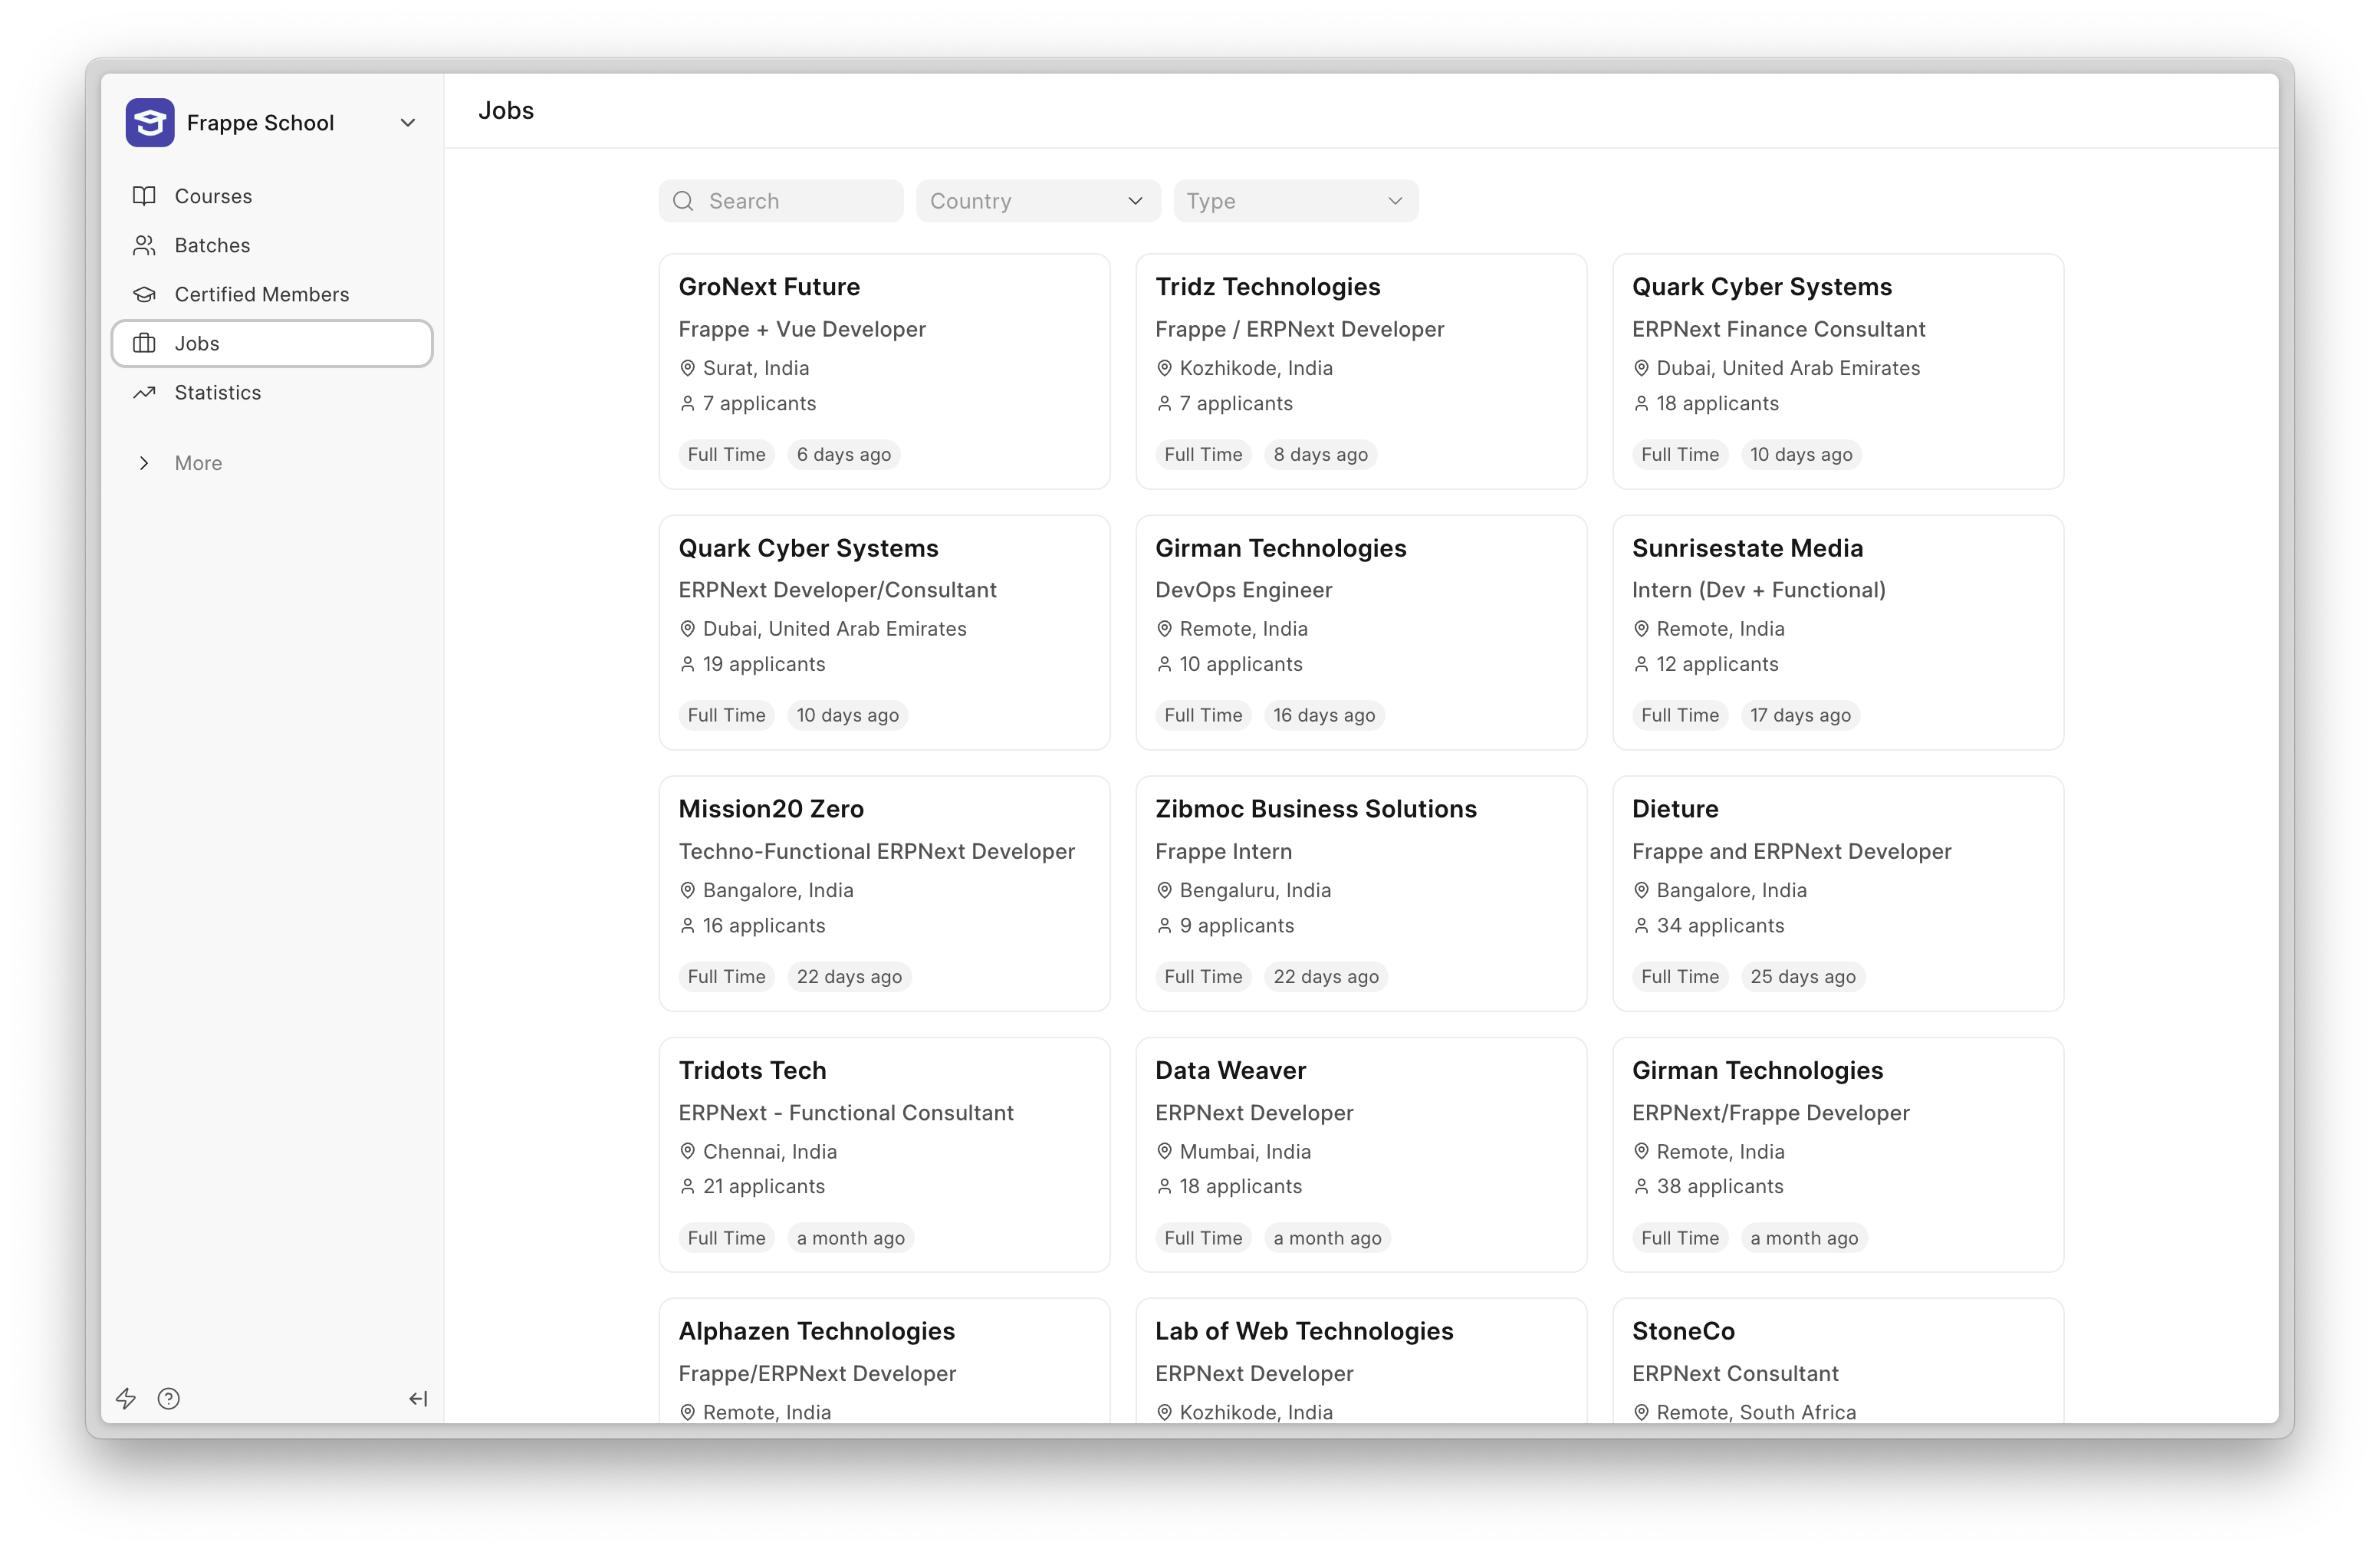The image size is (2380, 1552).
Task: Expand the More section chevron
Action: 145,463
